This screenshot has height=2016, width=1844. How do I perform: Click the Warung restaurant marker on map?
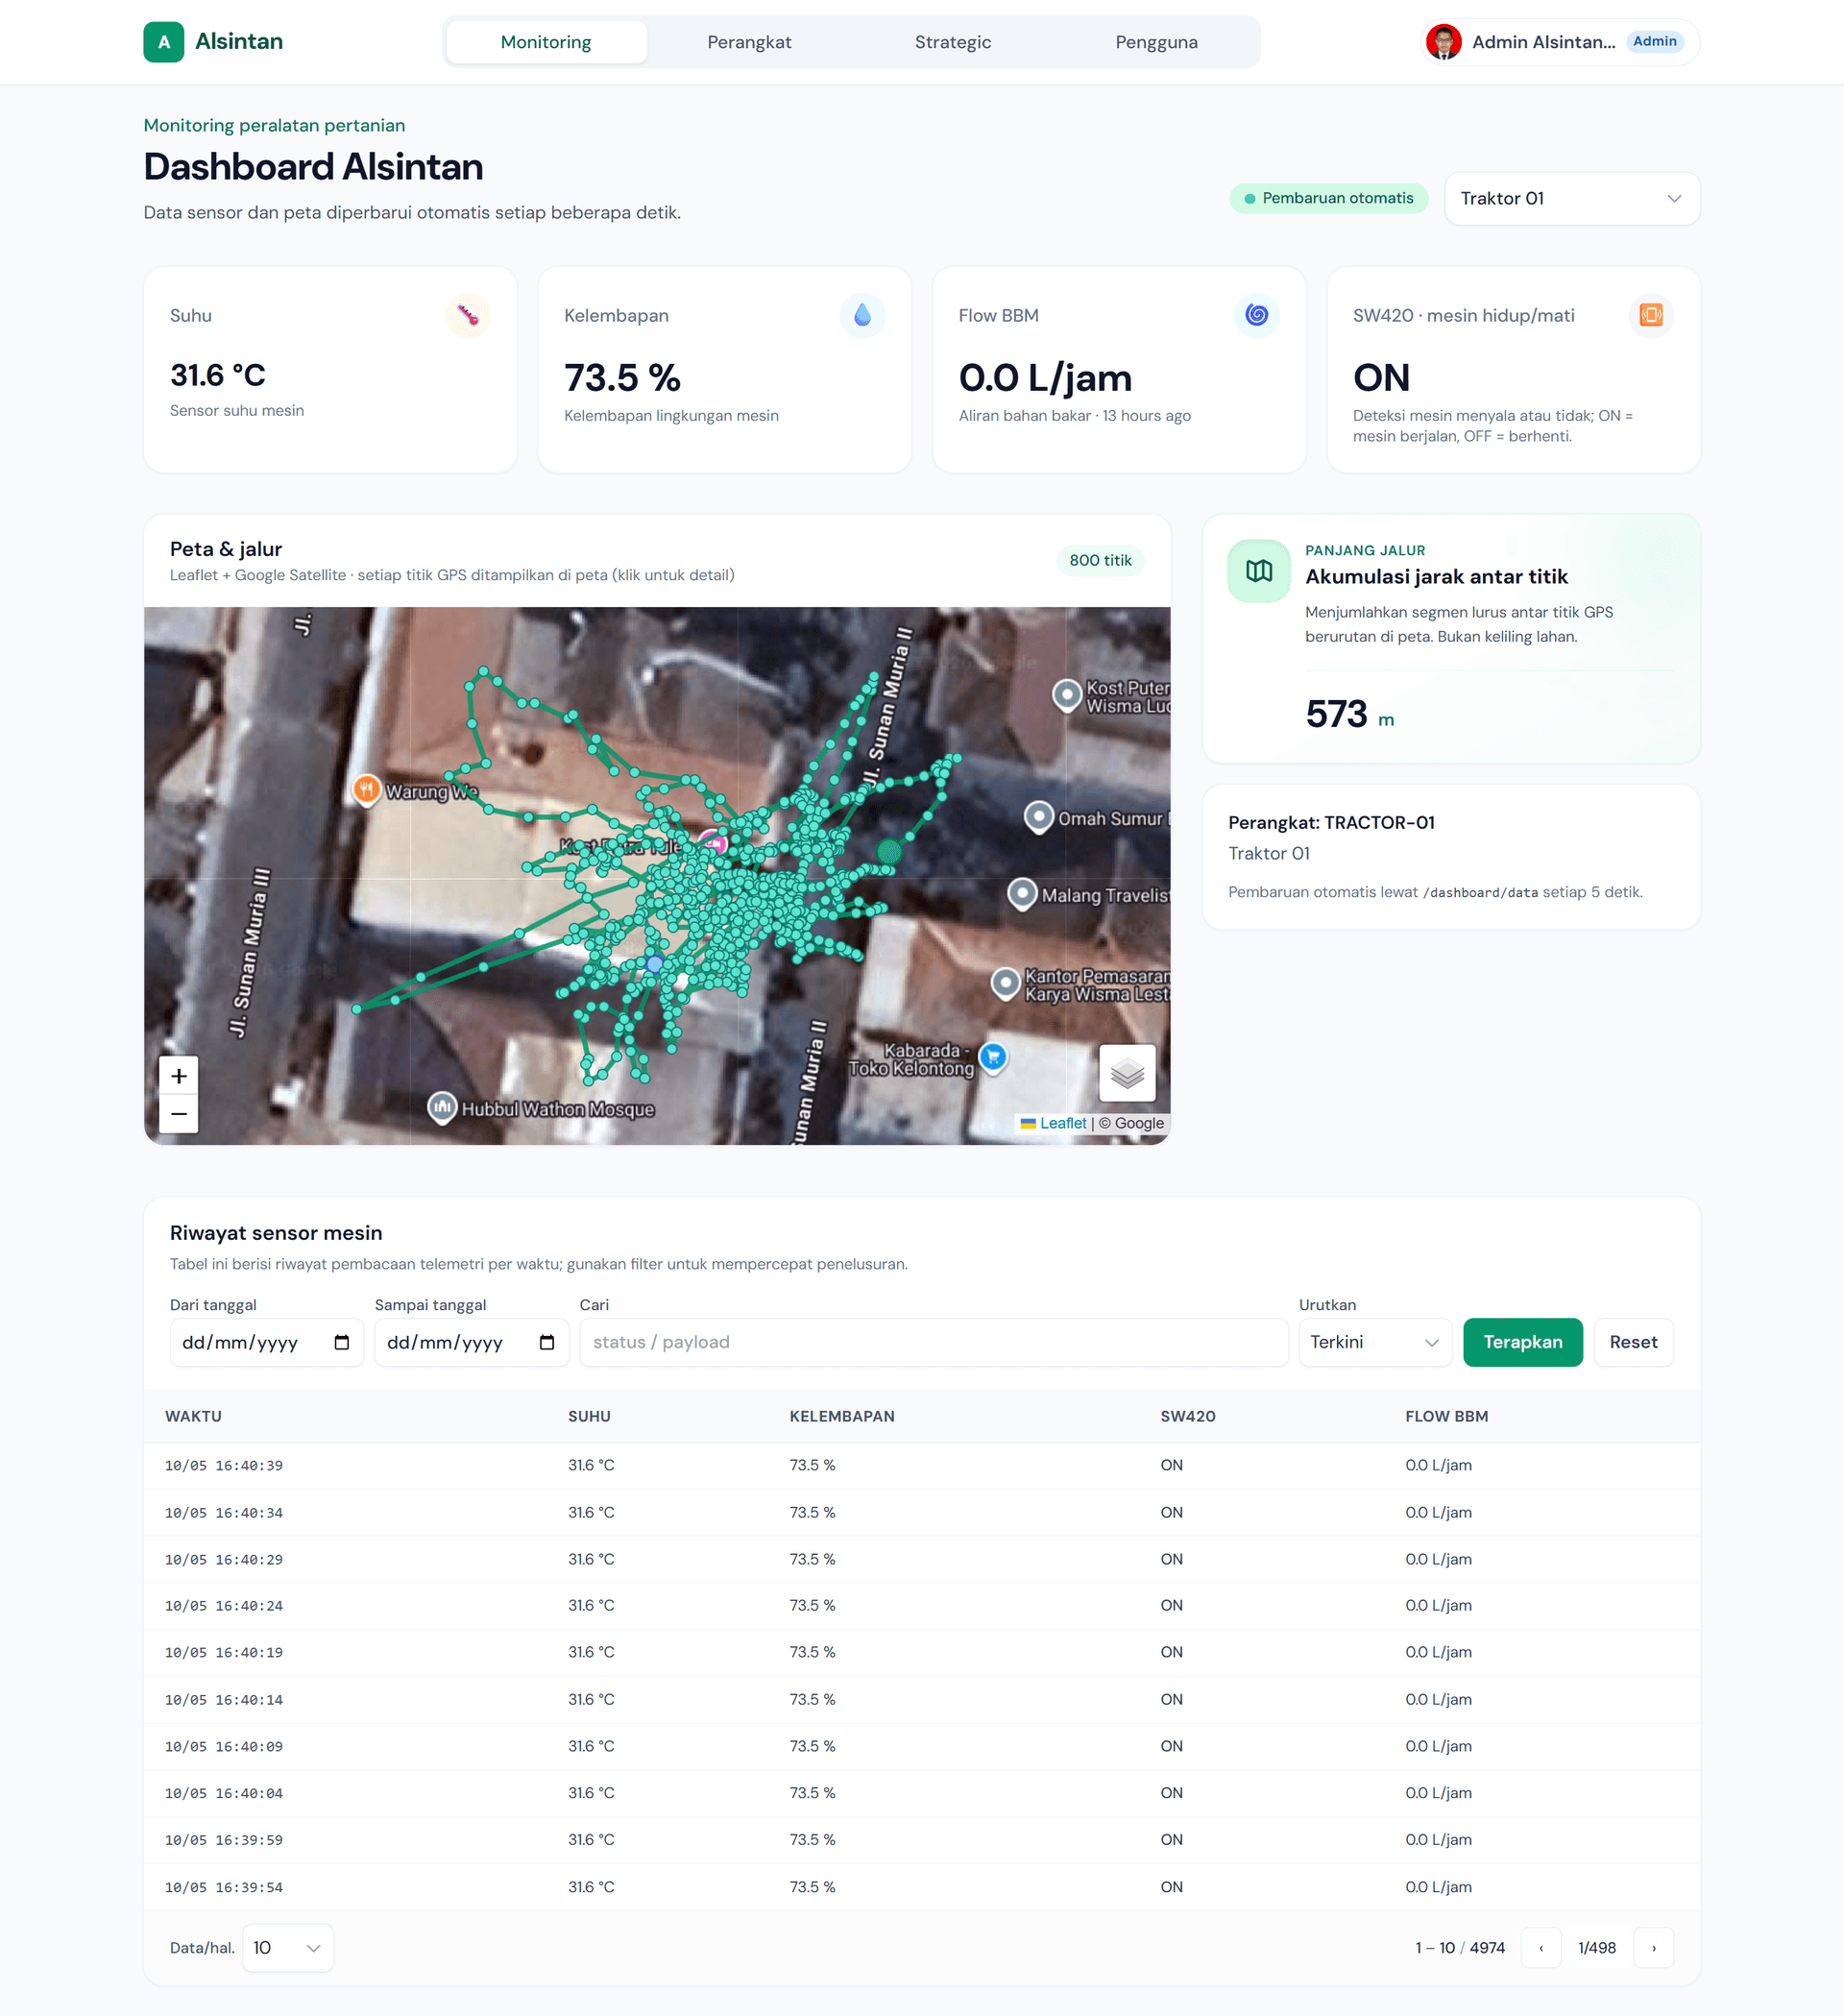tap(366, 789)
